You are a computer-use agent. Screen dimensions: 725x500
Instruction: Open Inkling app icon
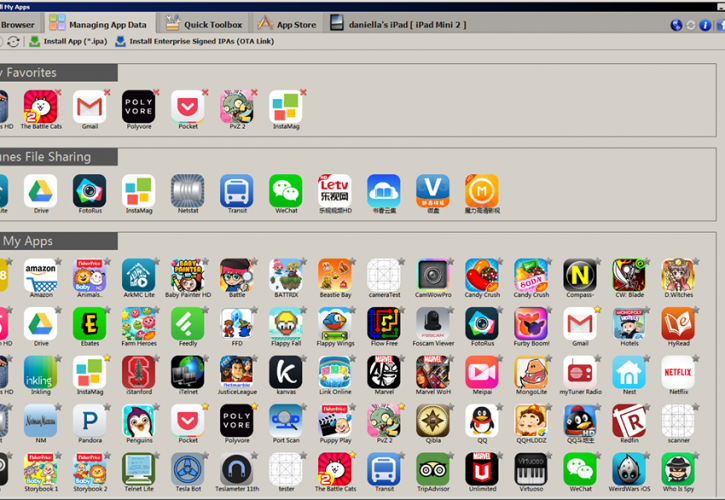pyautogui.click(x=41, y=372)
